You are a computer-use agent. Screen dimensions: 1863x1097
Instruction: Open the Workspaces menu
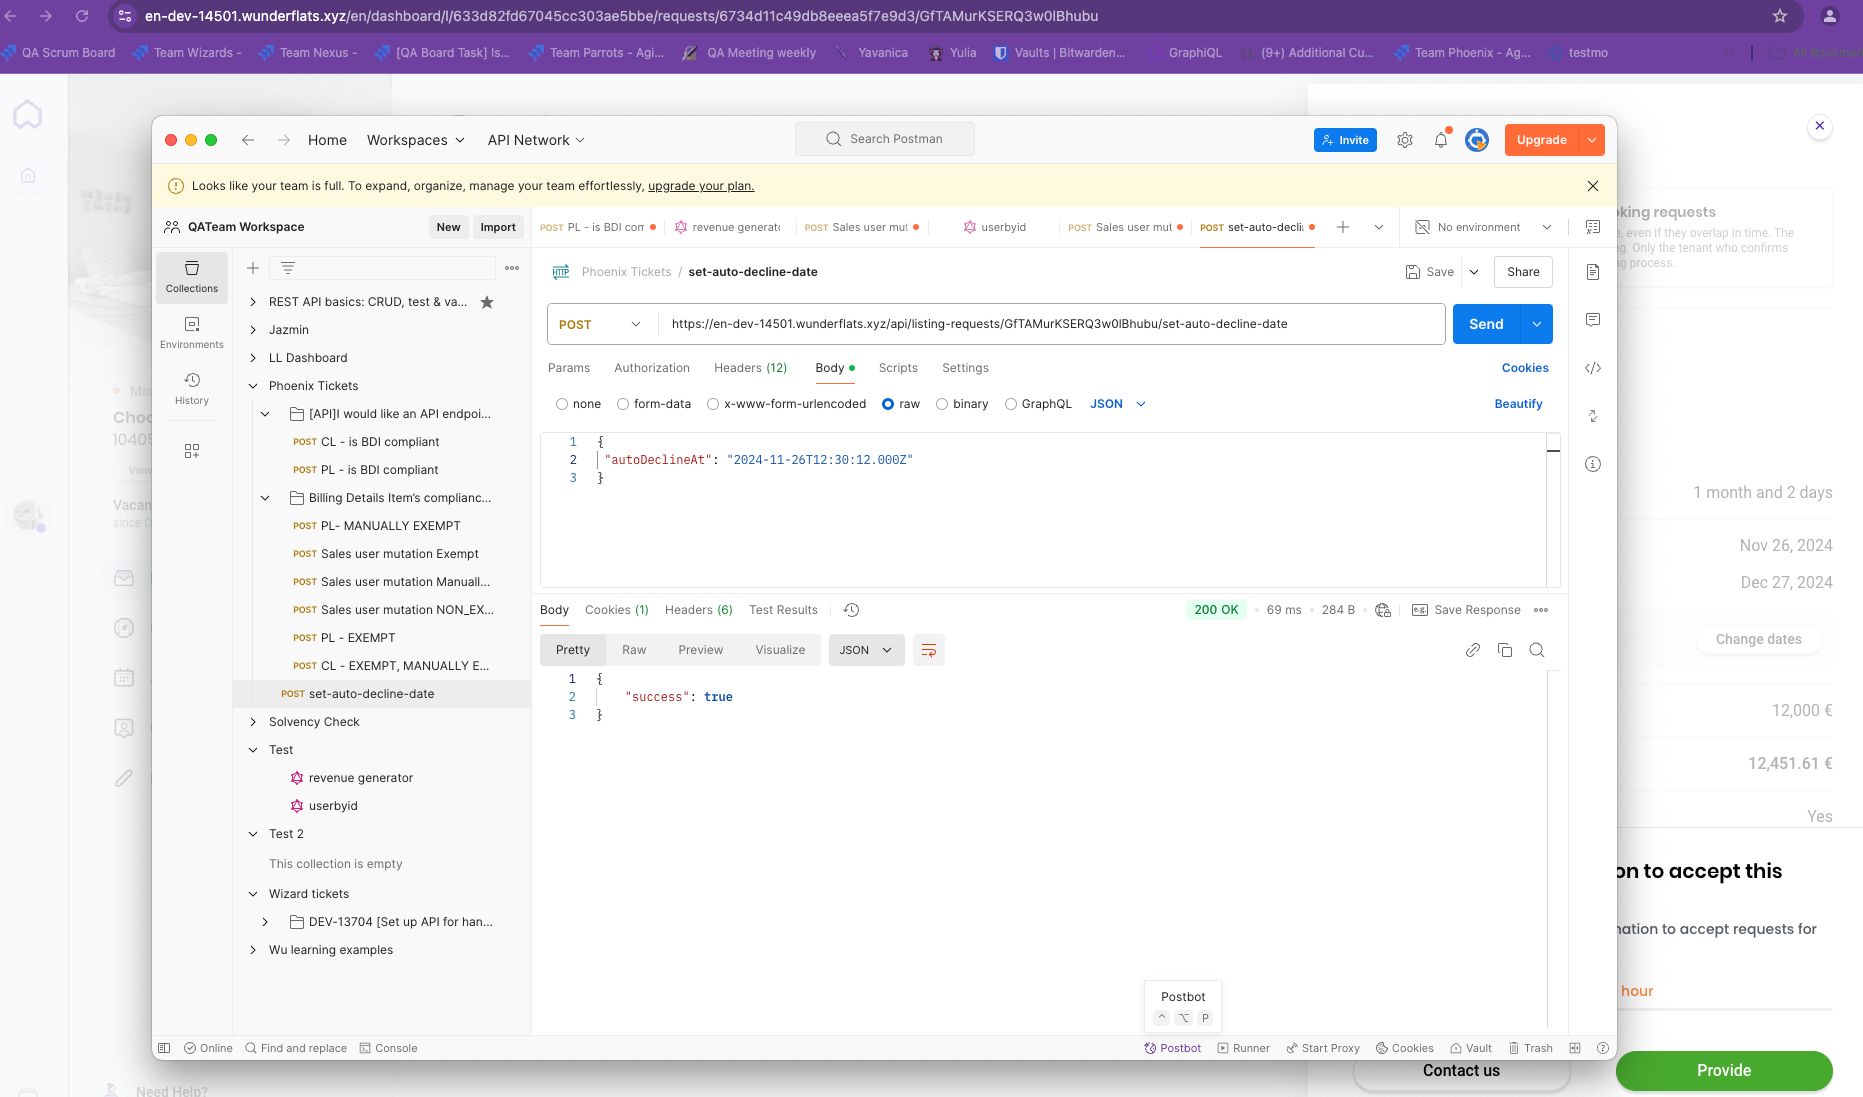click(415, 140)
